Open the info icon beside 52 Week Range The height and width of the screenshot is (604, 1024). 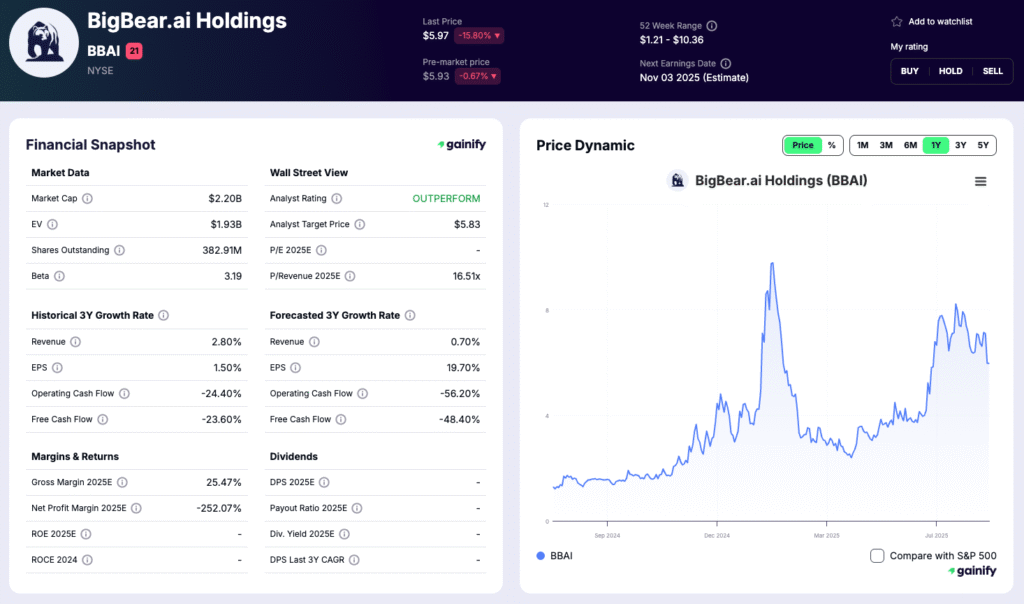click(712, 25)
